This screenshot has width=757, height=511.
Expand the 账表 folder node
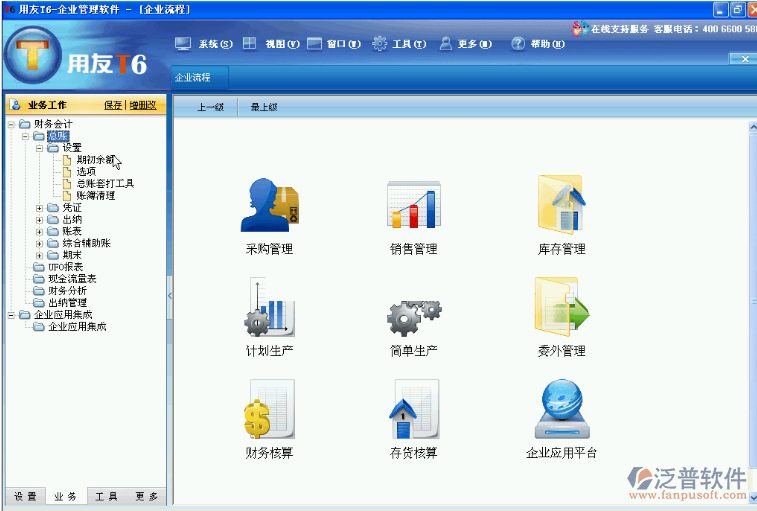pyautogui.click(x=40, y=231)
